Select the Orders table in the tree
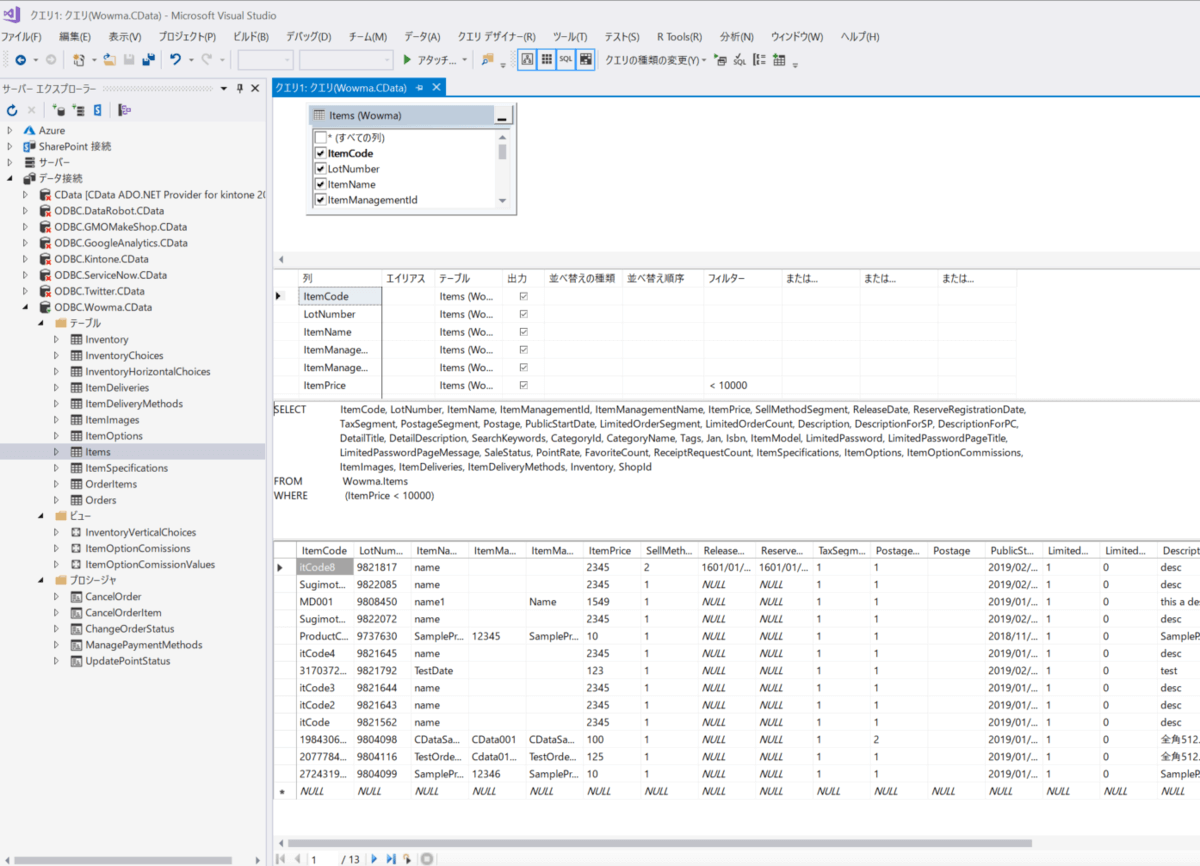This screenshot has height=866, width=1200. click(100, 500)
